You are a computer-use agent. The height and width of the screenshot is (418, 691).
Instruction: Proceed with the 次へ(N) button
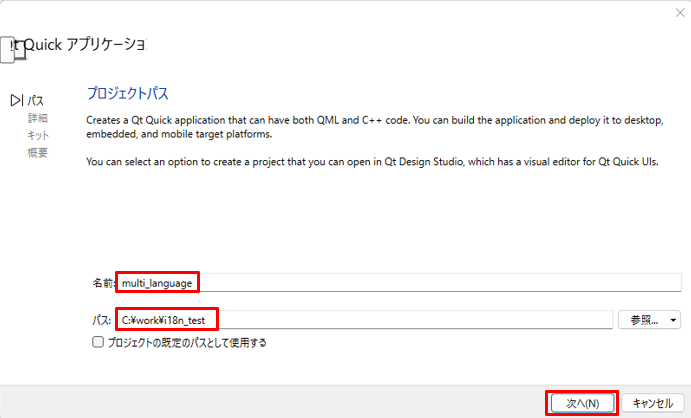(582, 402)
